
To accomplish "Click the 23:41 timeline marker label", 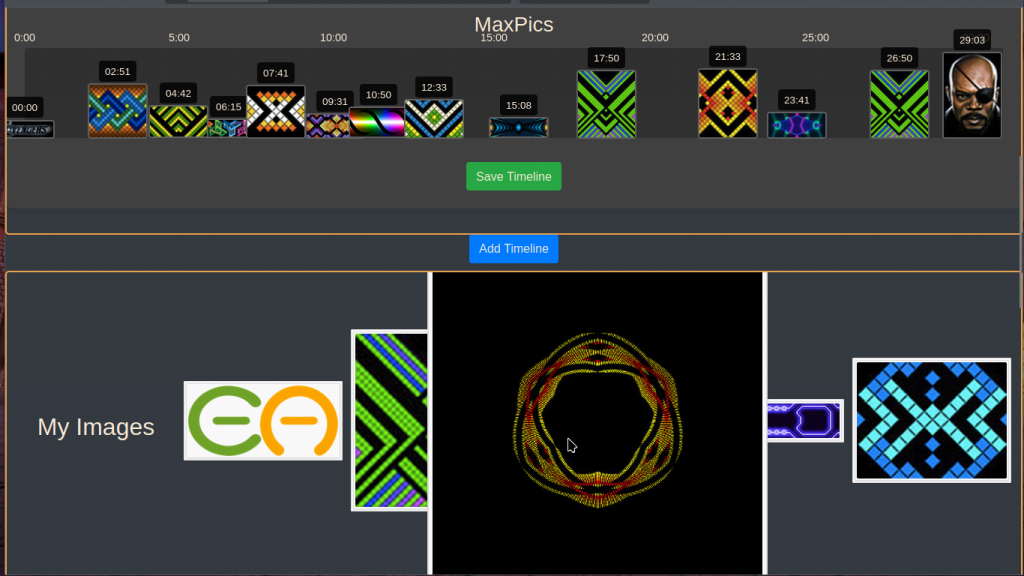I will [796, 100].
